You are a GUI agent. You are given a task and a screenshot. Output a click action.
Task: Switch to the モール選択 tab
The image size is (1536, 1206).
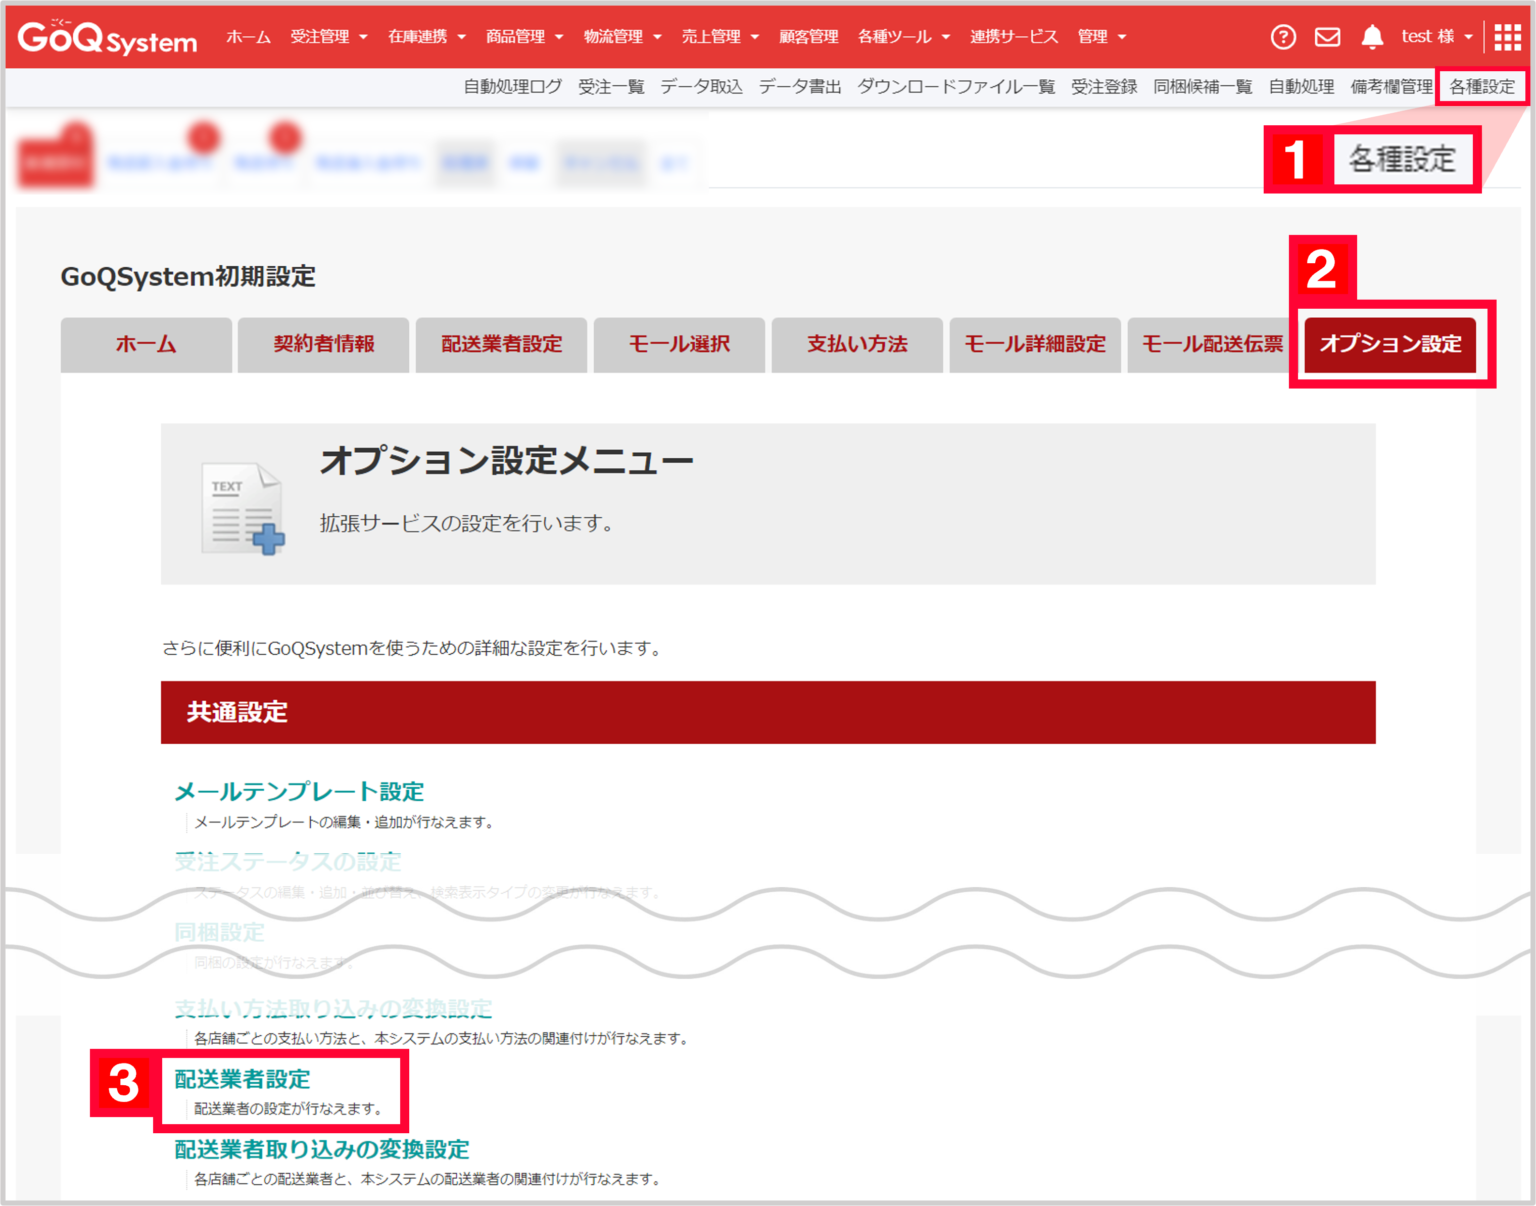[x=679, y=344]
